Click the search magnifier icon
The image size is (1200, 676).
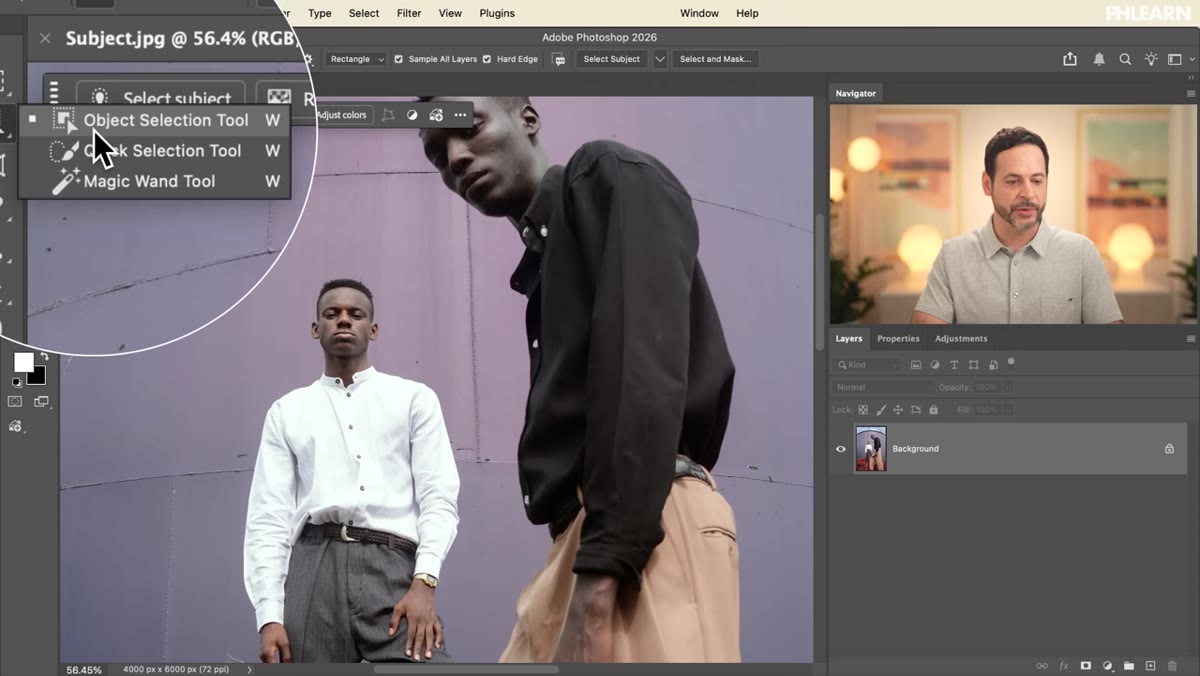point(1125,59)
